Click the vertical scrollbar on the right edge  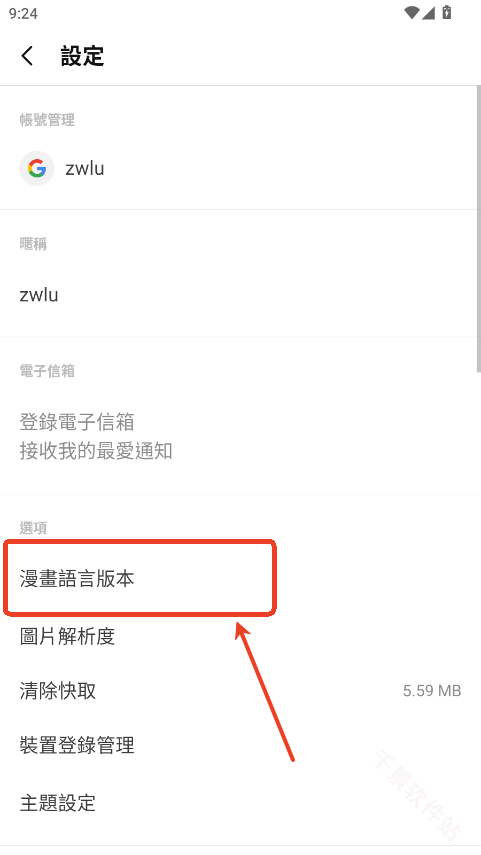pos(478,229)
